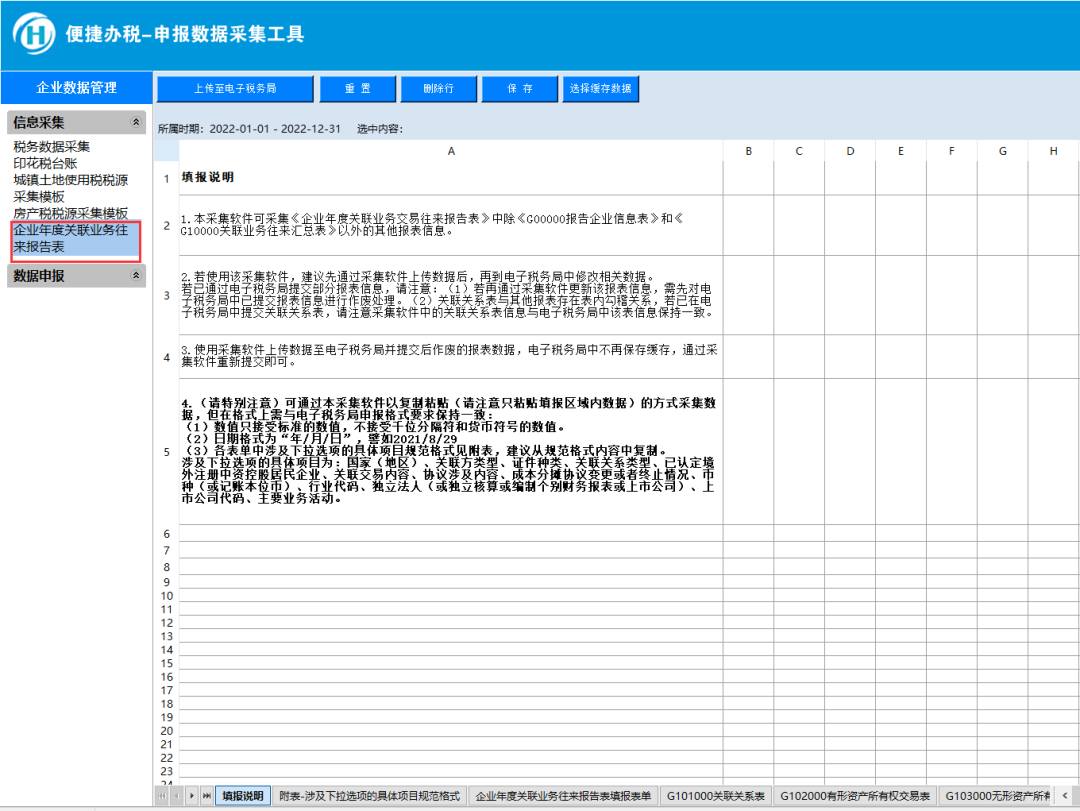1080x811 pixels.
Task: Select column A header
Action: pyautogui.click(x=451, y=151)
